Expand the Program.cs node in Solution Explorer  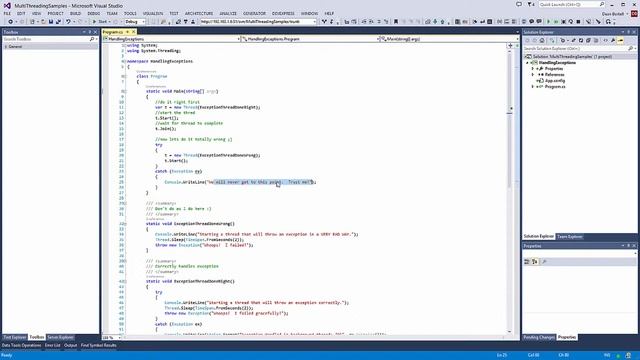533,87
